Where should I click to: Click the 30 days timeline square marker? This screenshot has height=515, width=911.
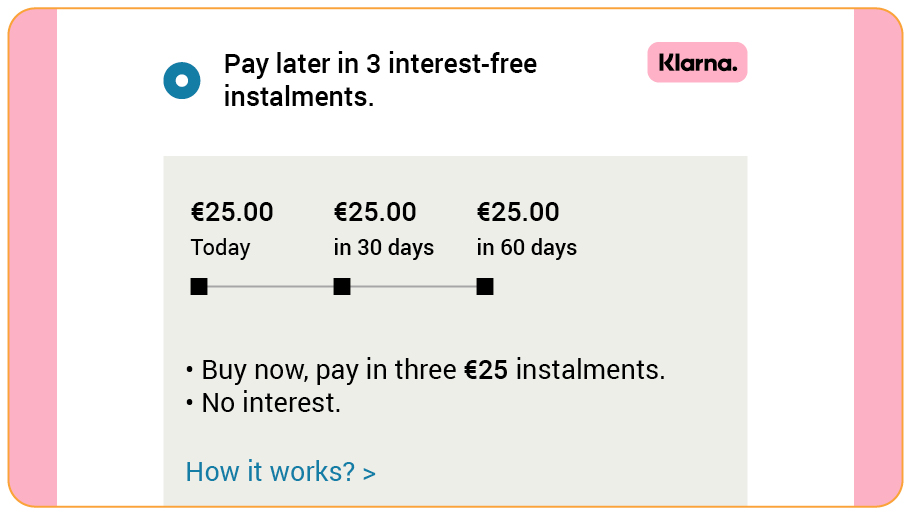tap(342, 287)
